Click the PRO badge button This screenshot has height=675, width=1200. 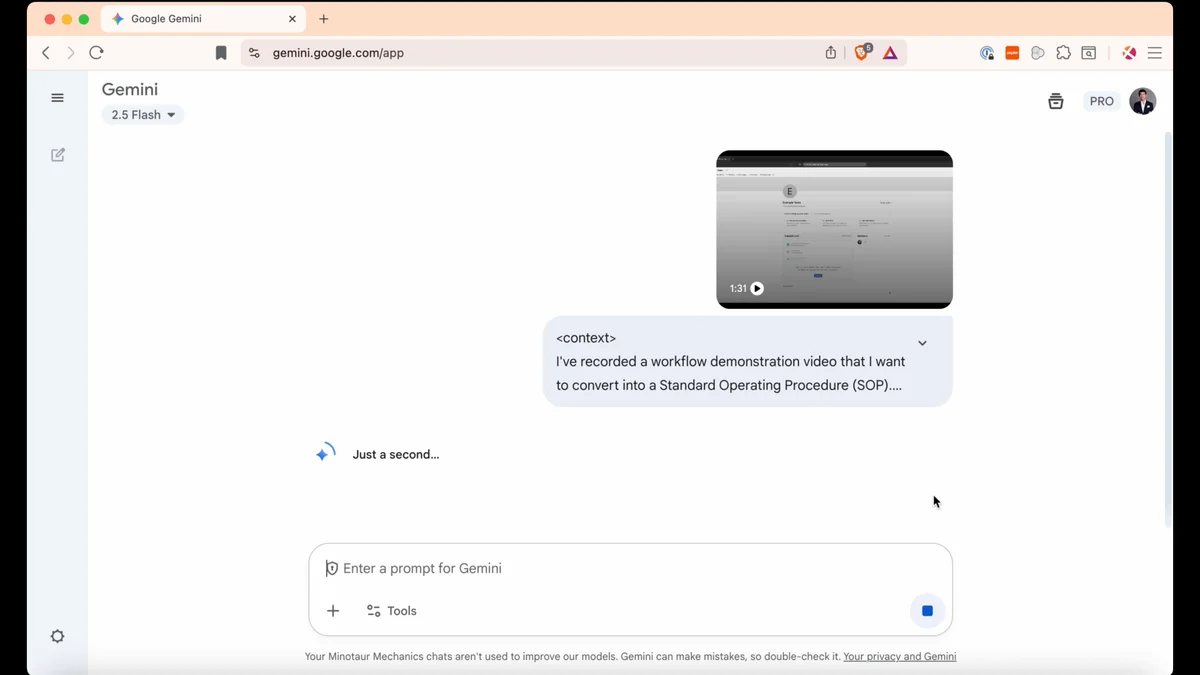(1101, 101)
